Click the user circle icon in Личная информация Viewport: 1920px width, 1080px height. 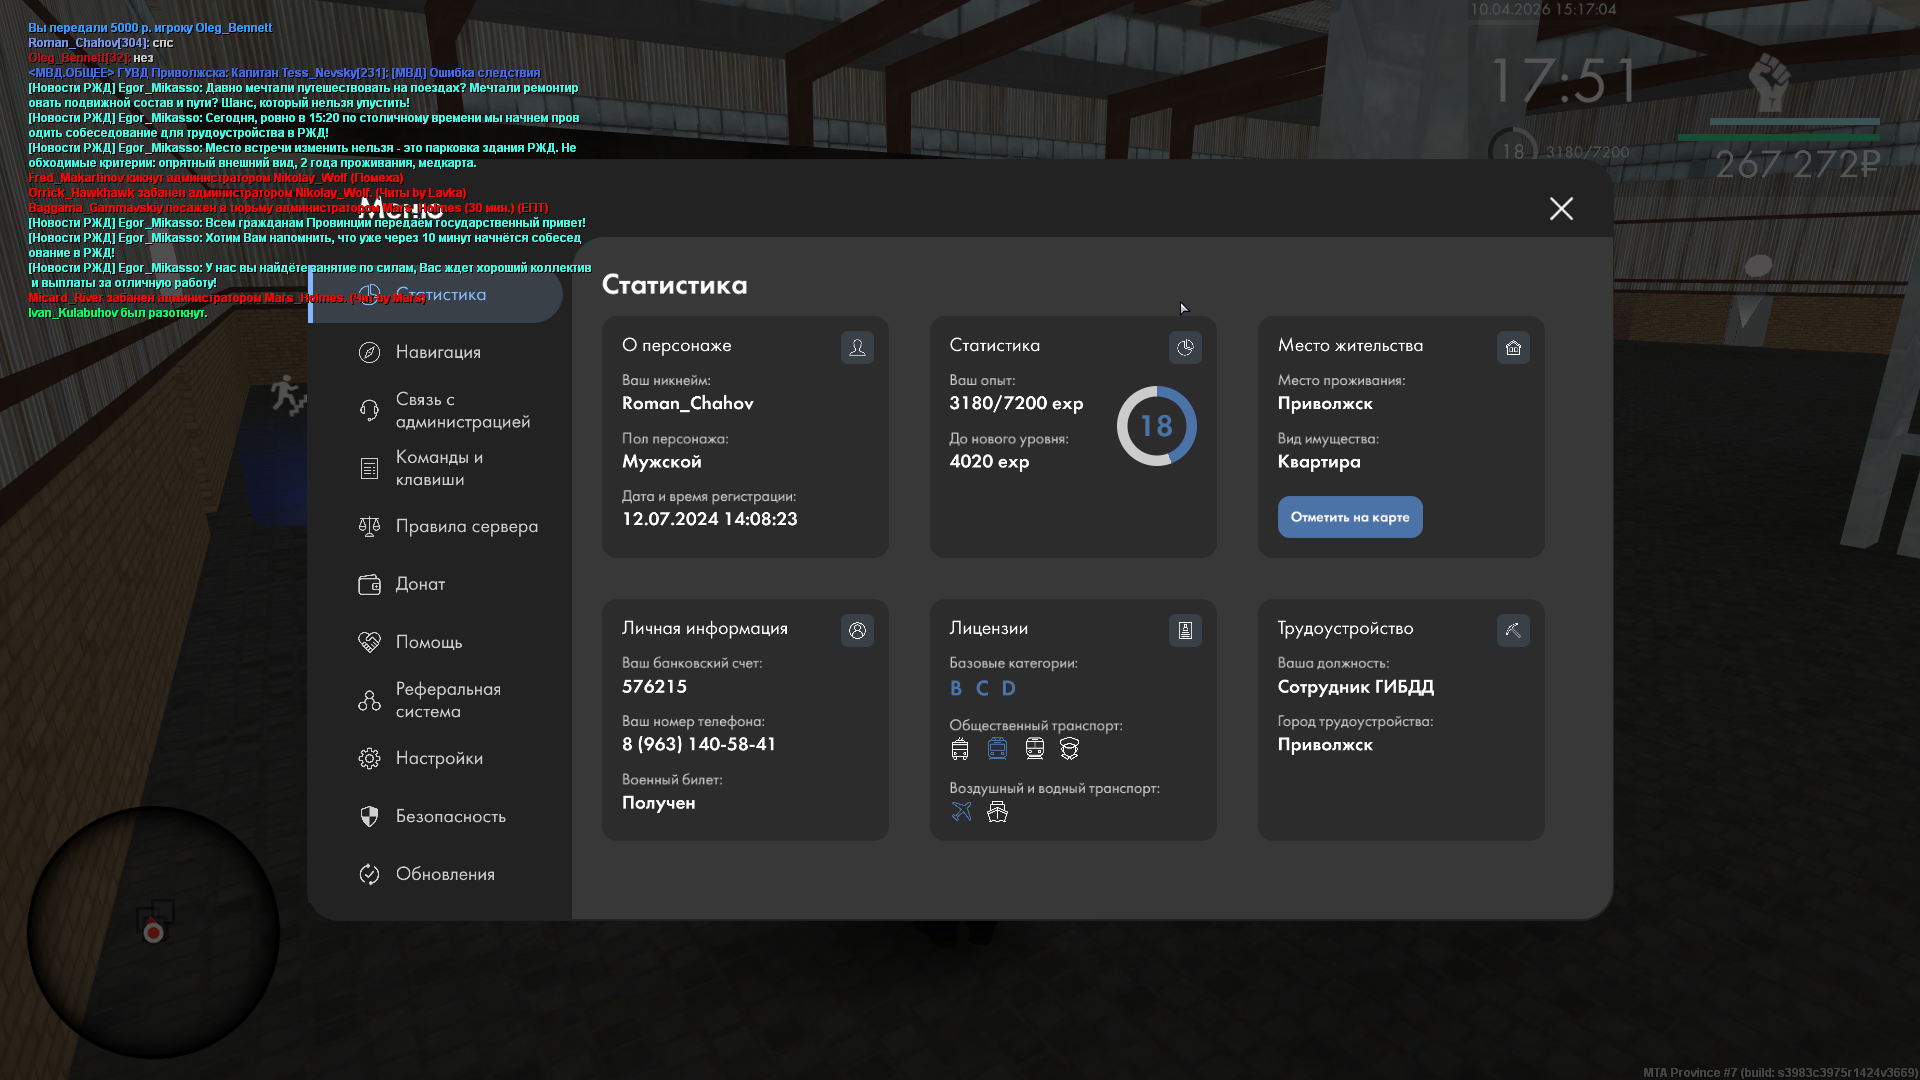(857, 630)
